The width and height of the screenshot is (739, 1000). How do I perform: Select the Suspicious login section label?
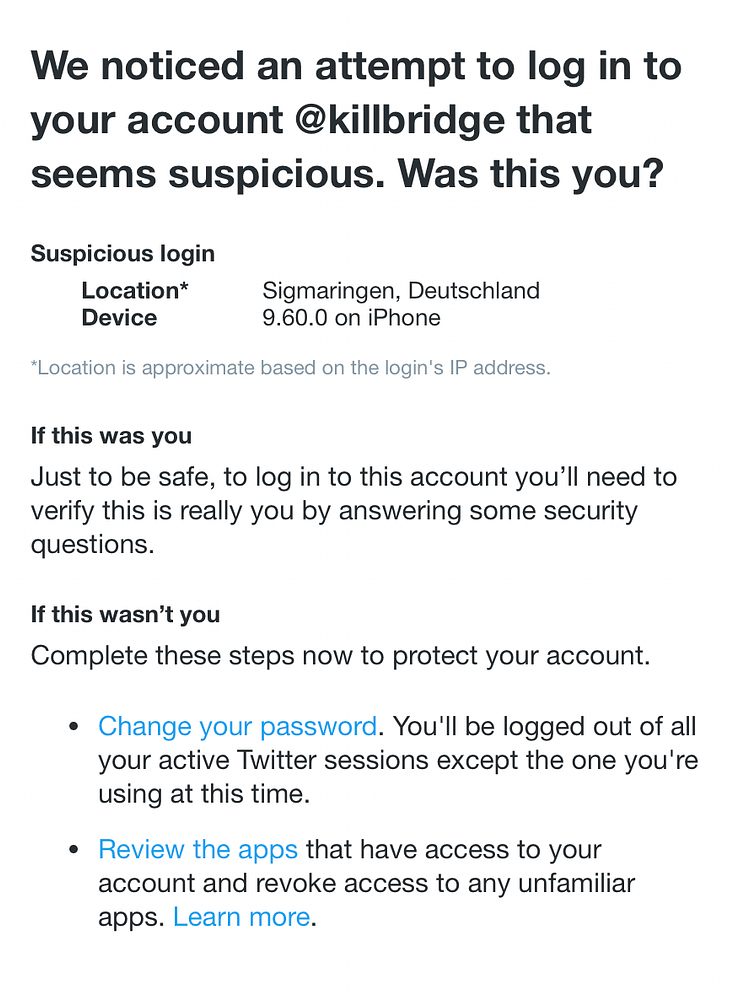point(123,254)
